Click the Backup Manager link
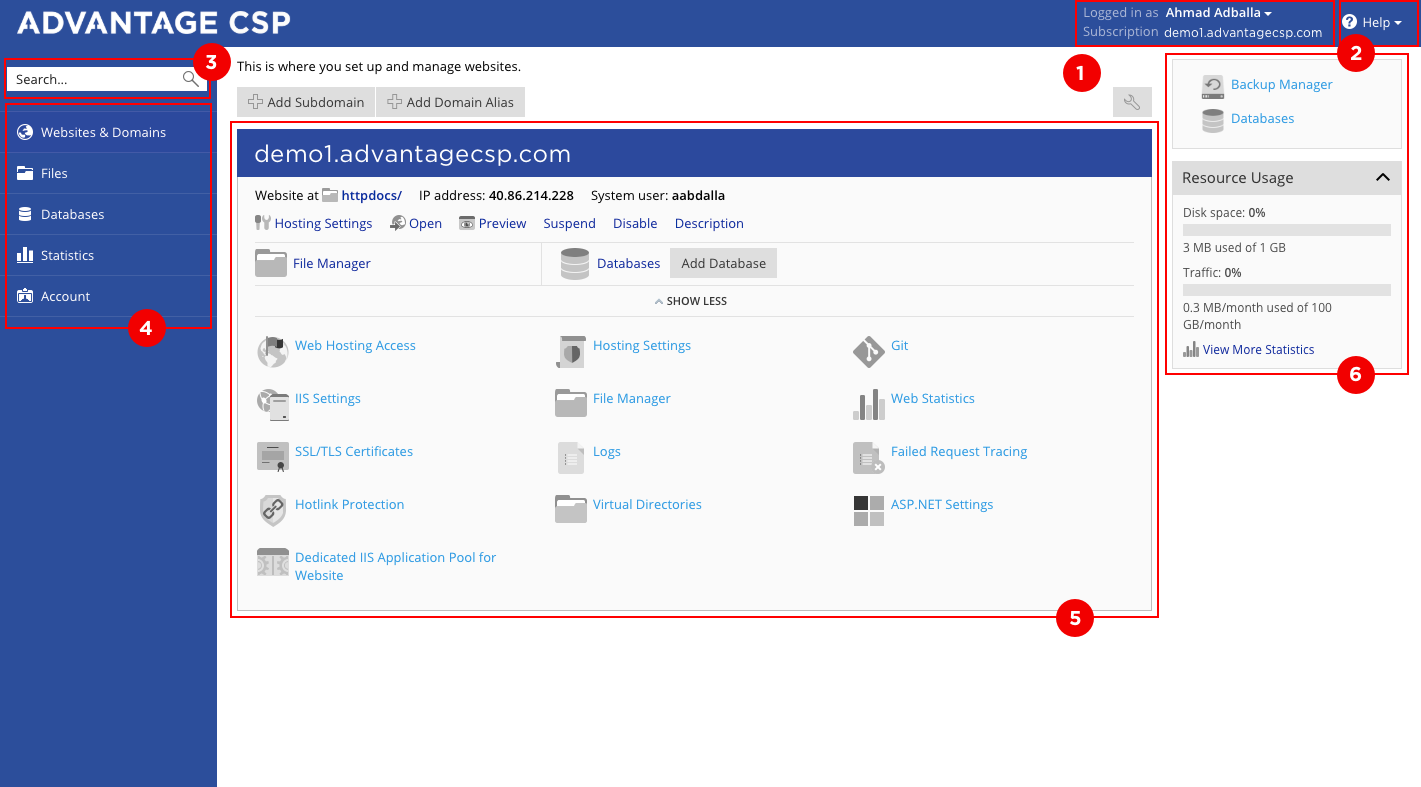Image resolution: width=1421 pixels, height=787 pixels. (1281, 84)
